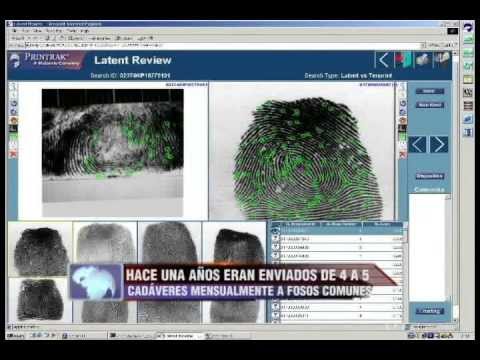Click the topmost blue icon in right shortcut bar

tap(468, 27)
